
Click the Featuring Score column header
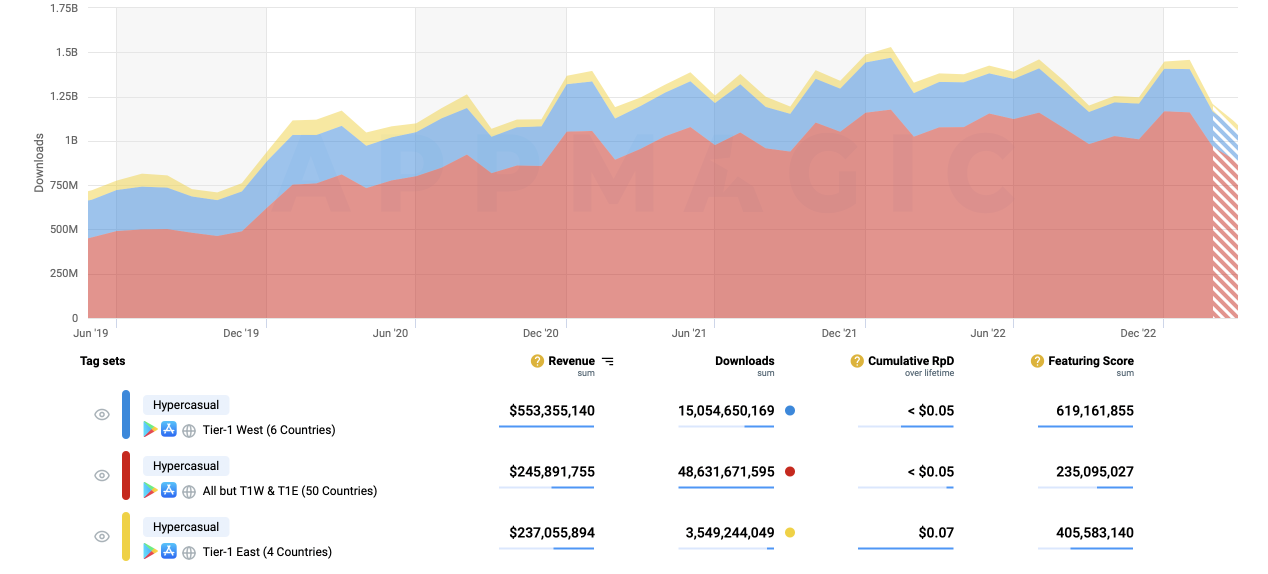pos(1090,361)
